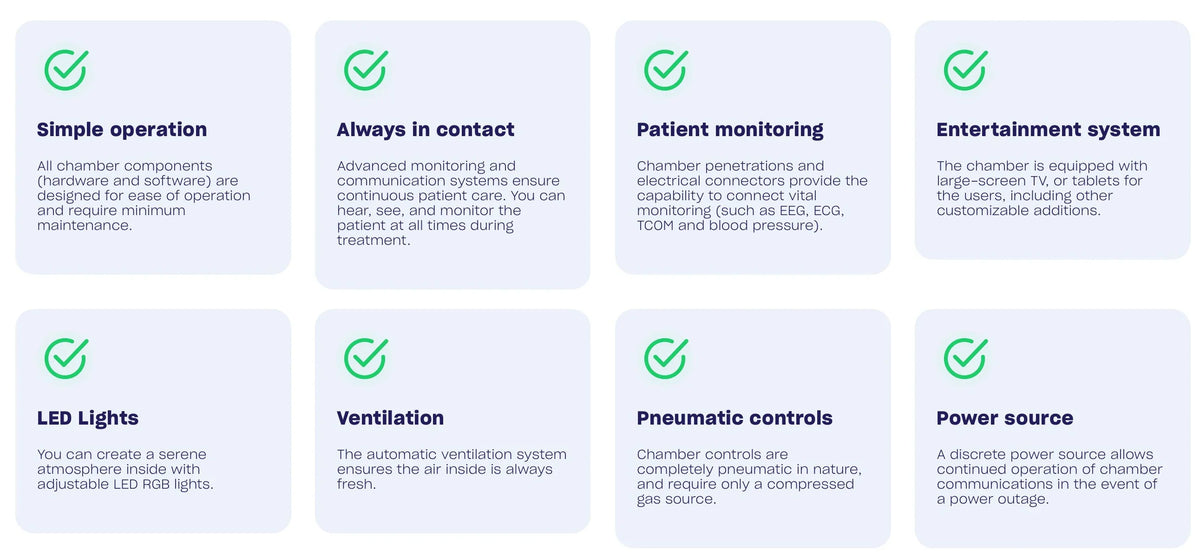Click the adjustable LED RGB lights description
This screenshot has width=1200, height=557.
pos(126,469)
